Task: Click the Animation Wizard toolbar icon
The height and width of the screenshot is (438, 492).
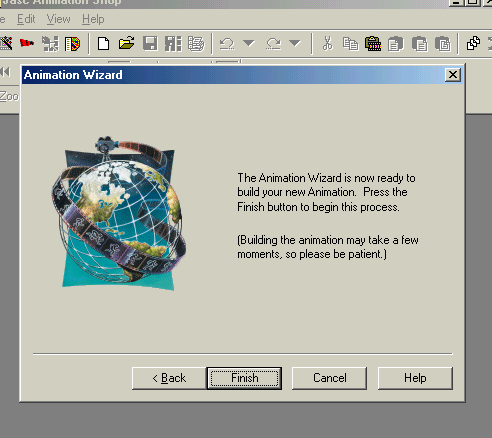Action: [x=6, y=43]
